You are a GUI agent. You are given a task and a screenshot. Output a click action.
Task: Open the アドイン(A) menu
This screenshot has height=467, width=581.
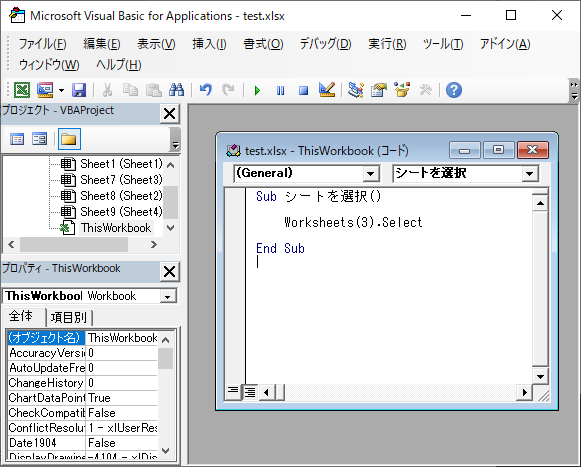pos(505,44)
